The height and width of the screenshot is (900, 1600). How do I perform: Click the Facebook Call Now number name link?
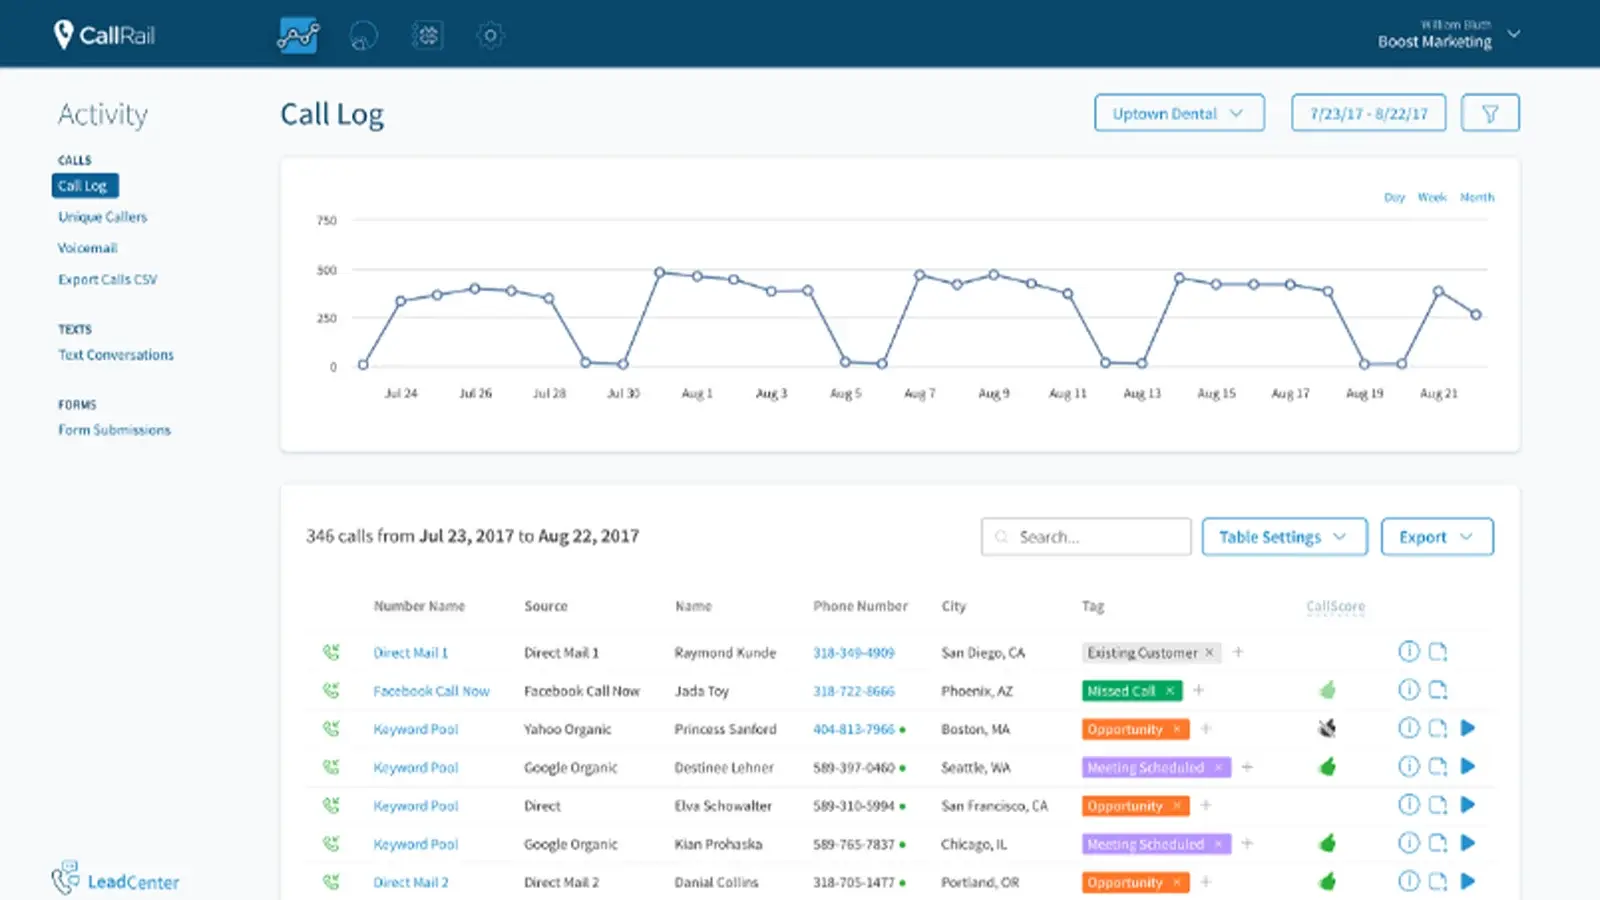click(431, 691)
